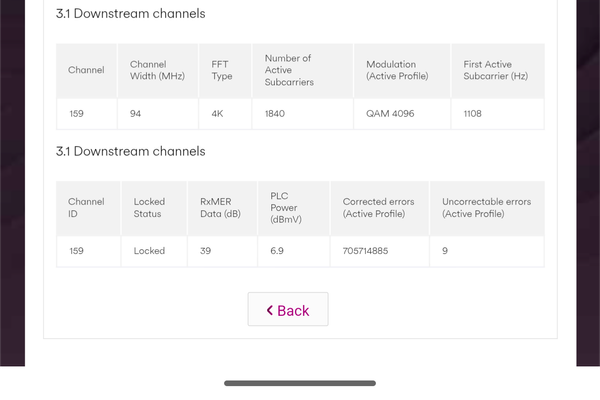
Task: Click the First Active Subcarrier (Hz) header
Action: [x=497, y=70]
